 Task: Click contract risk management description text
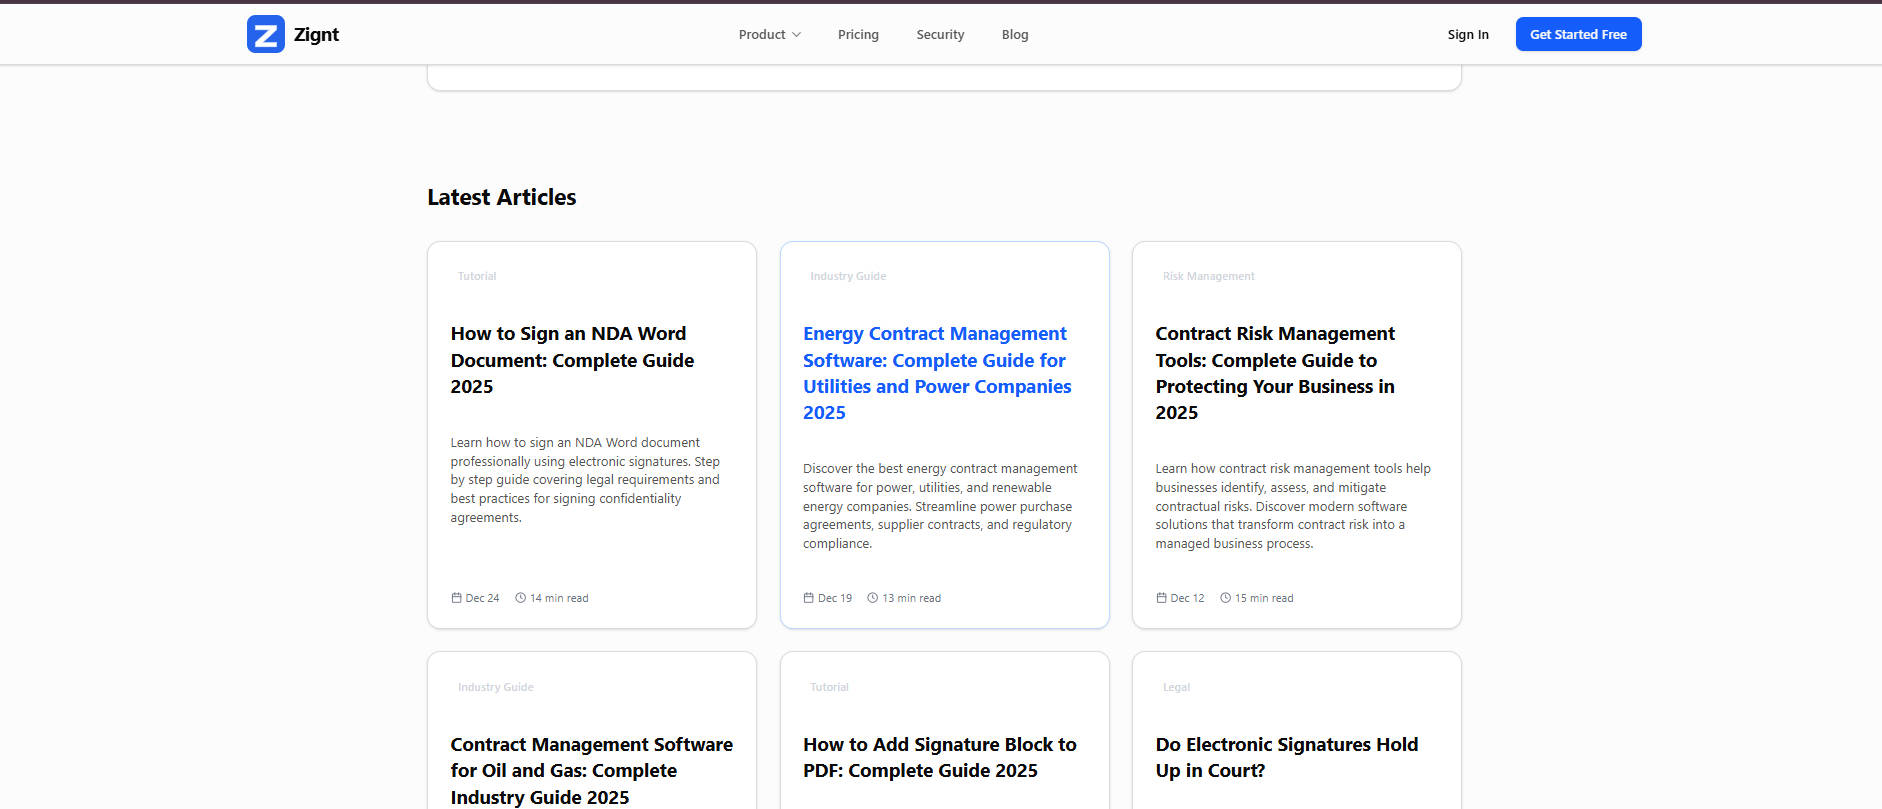click(1293, 506)
